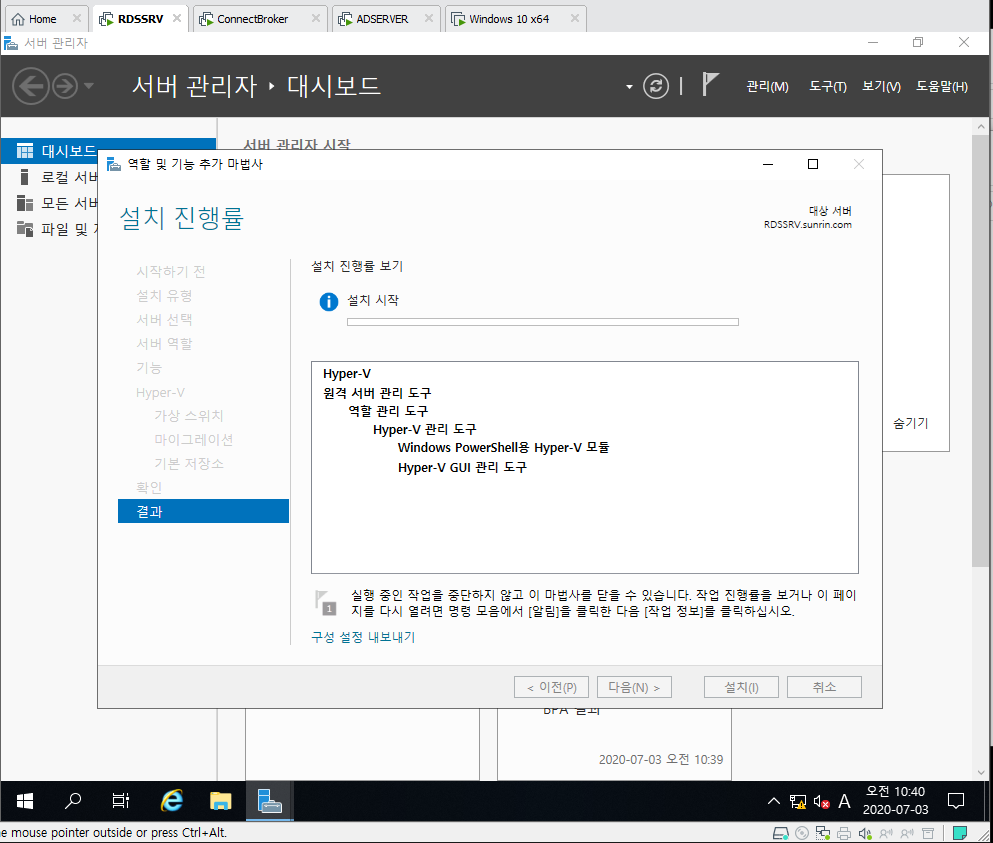Open taskbar search magnifier
Image resolution: width=993 pixels, height=843 pixels.
pos(73,801)
